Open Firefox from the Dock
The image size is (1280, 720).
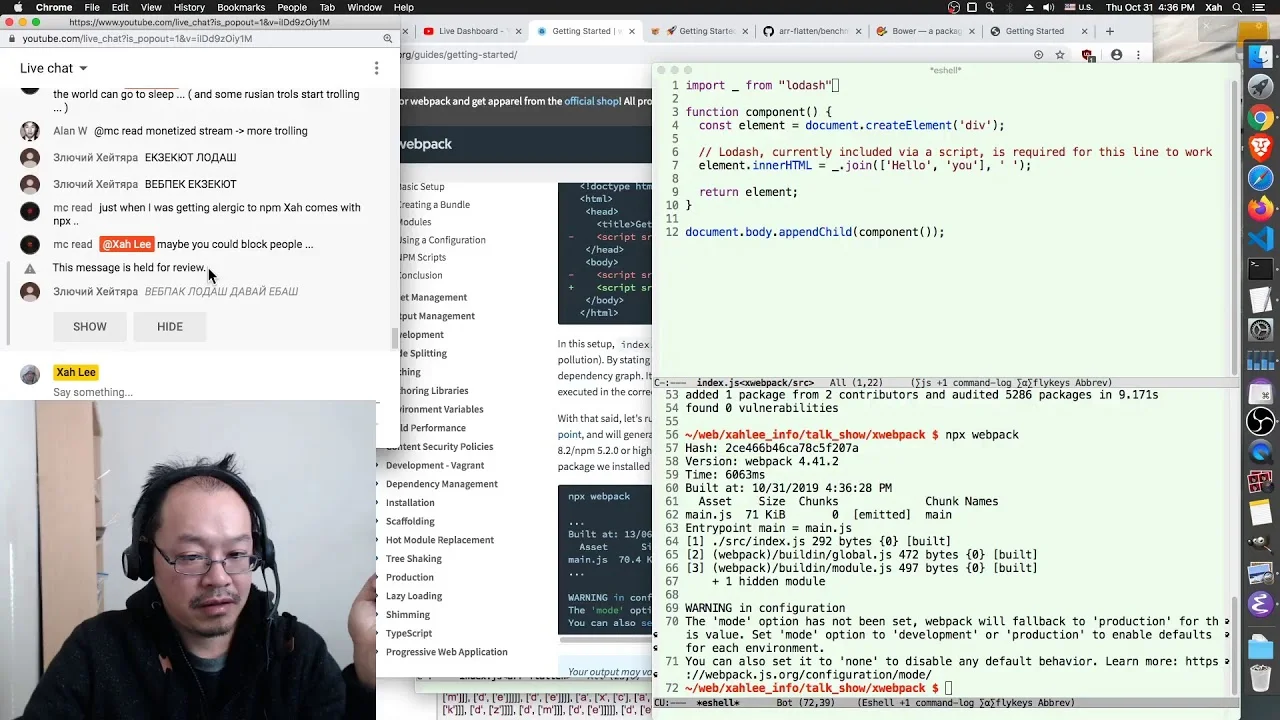coord(1261,208)
